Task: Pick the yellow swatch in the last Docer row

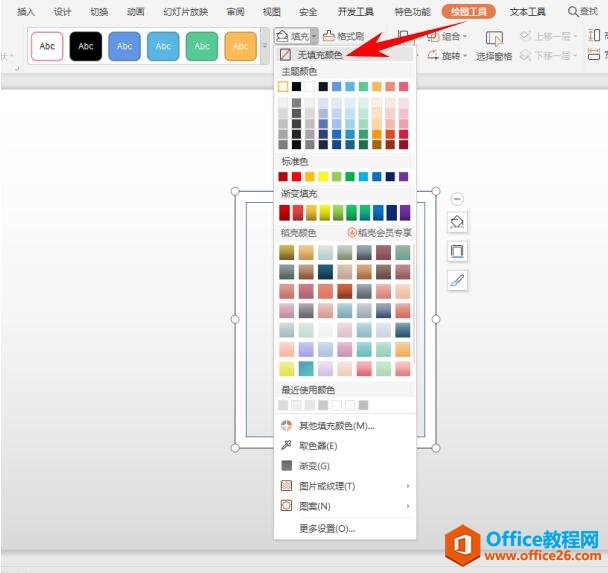Action: [287, 369]
